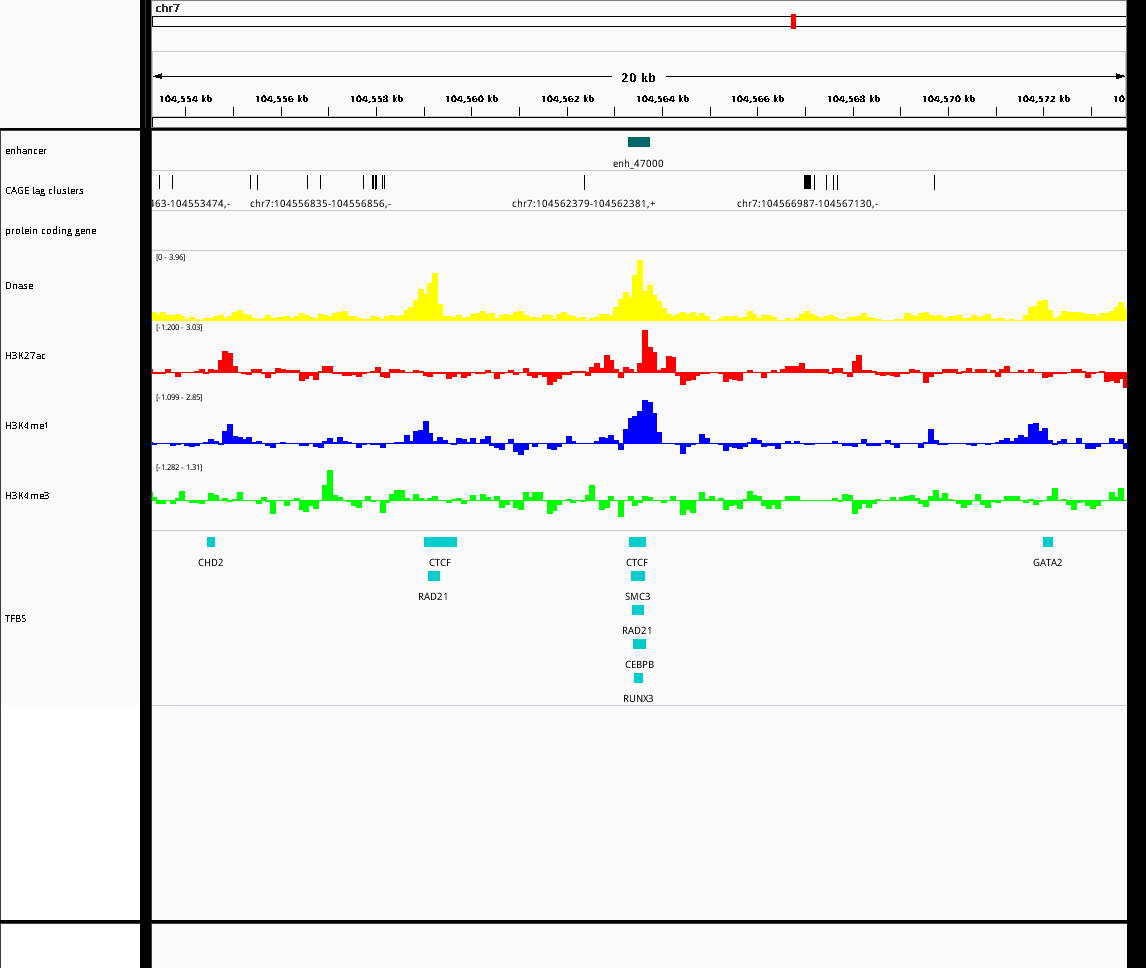Viewport: 1146px width, 968px height.
Task: Click CAGE cluster label chr7:104566987-104567130,-
Action: (808, 203)
